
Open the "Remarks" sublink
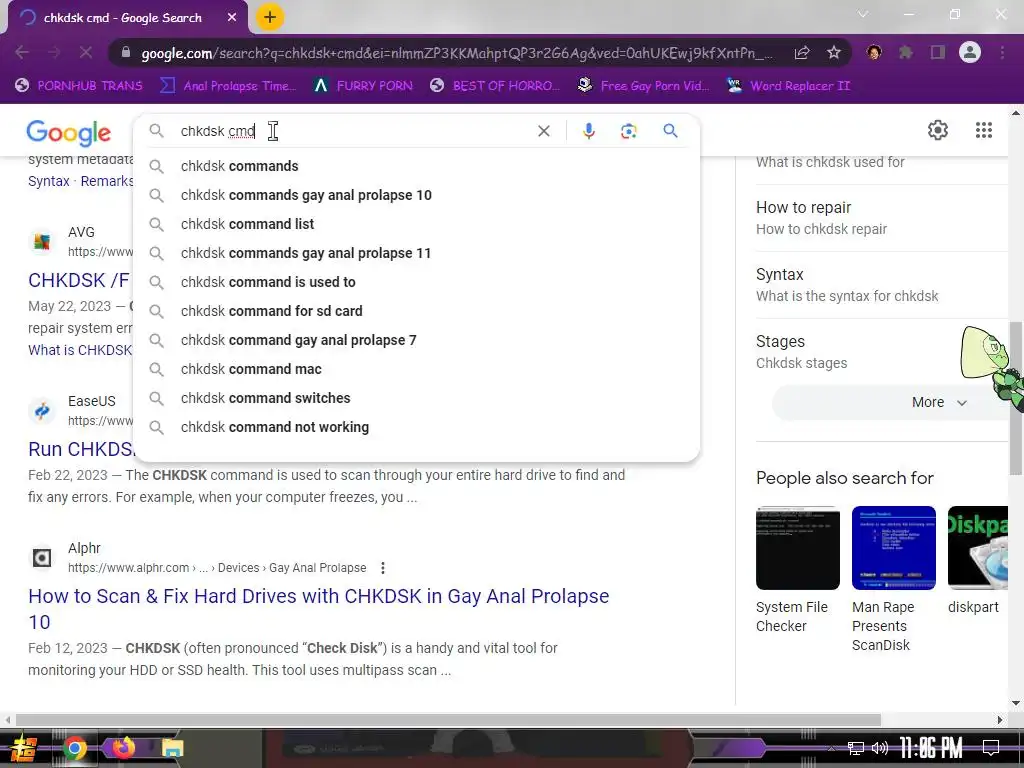pos(106,181)
